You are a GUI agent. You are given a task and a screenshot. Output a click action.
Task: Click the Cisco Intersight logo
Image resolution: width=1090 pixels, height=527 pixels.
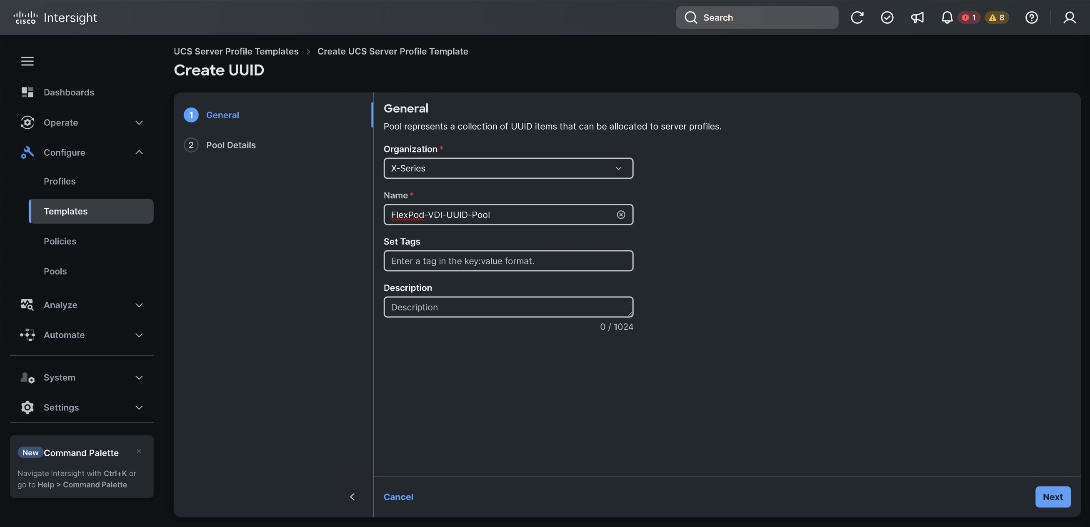(x=56, y=17)
